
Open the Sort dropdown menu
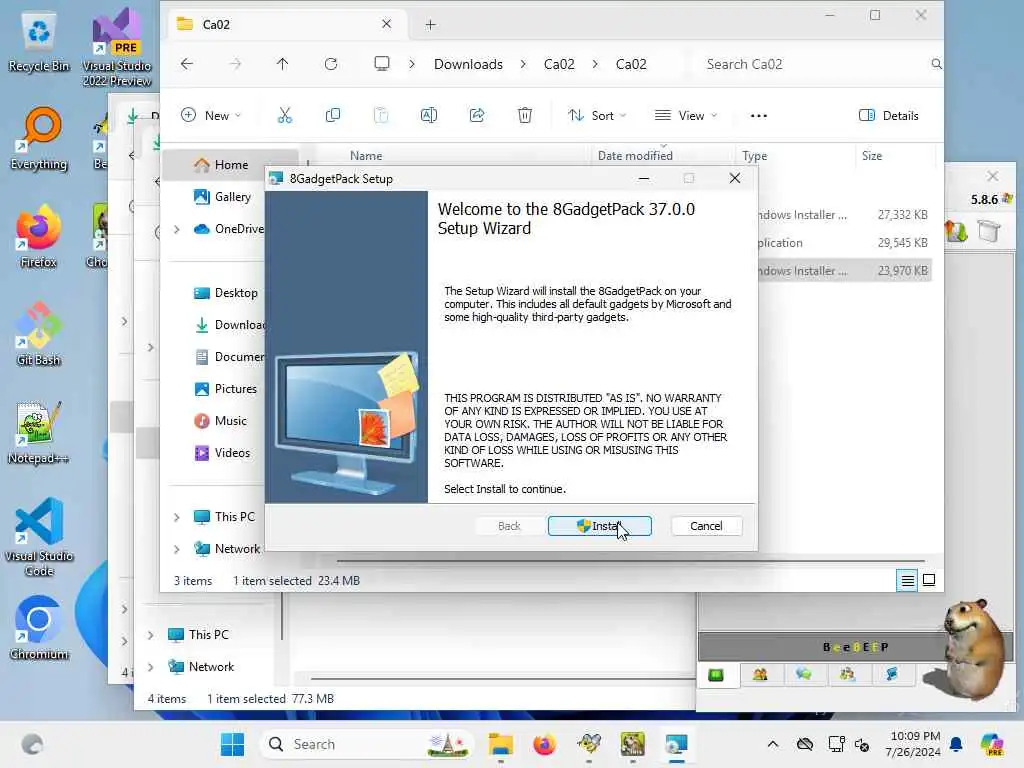coord(597,116)
